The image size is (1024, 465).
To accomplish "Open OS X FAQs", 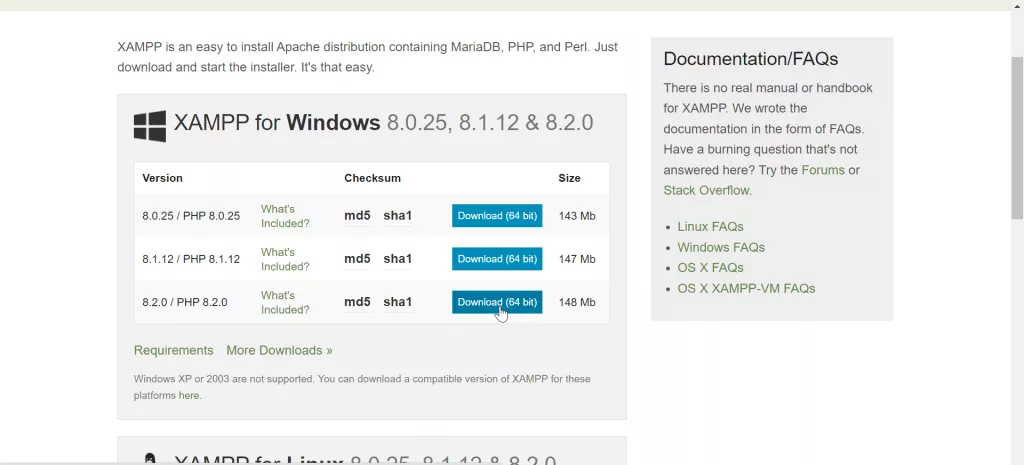I will point(711,268).
